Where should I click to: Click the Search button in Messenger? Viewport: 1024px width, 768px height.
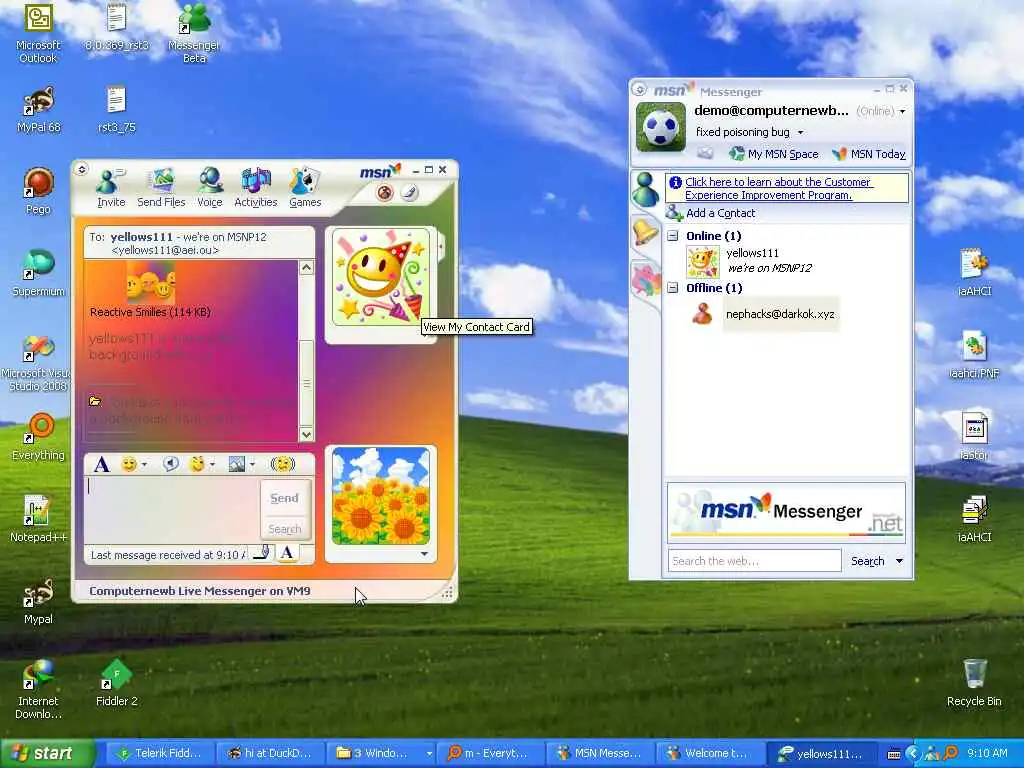pyautogui.click(x=867, y=561)
